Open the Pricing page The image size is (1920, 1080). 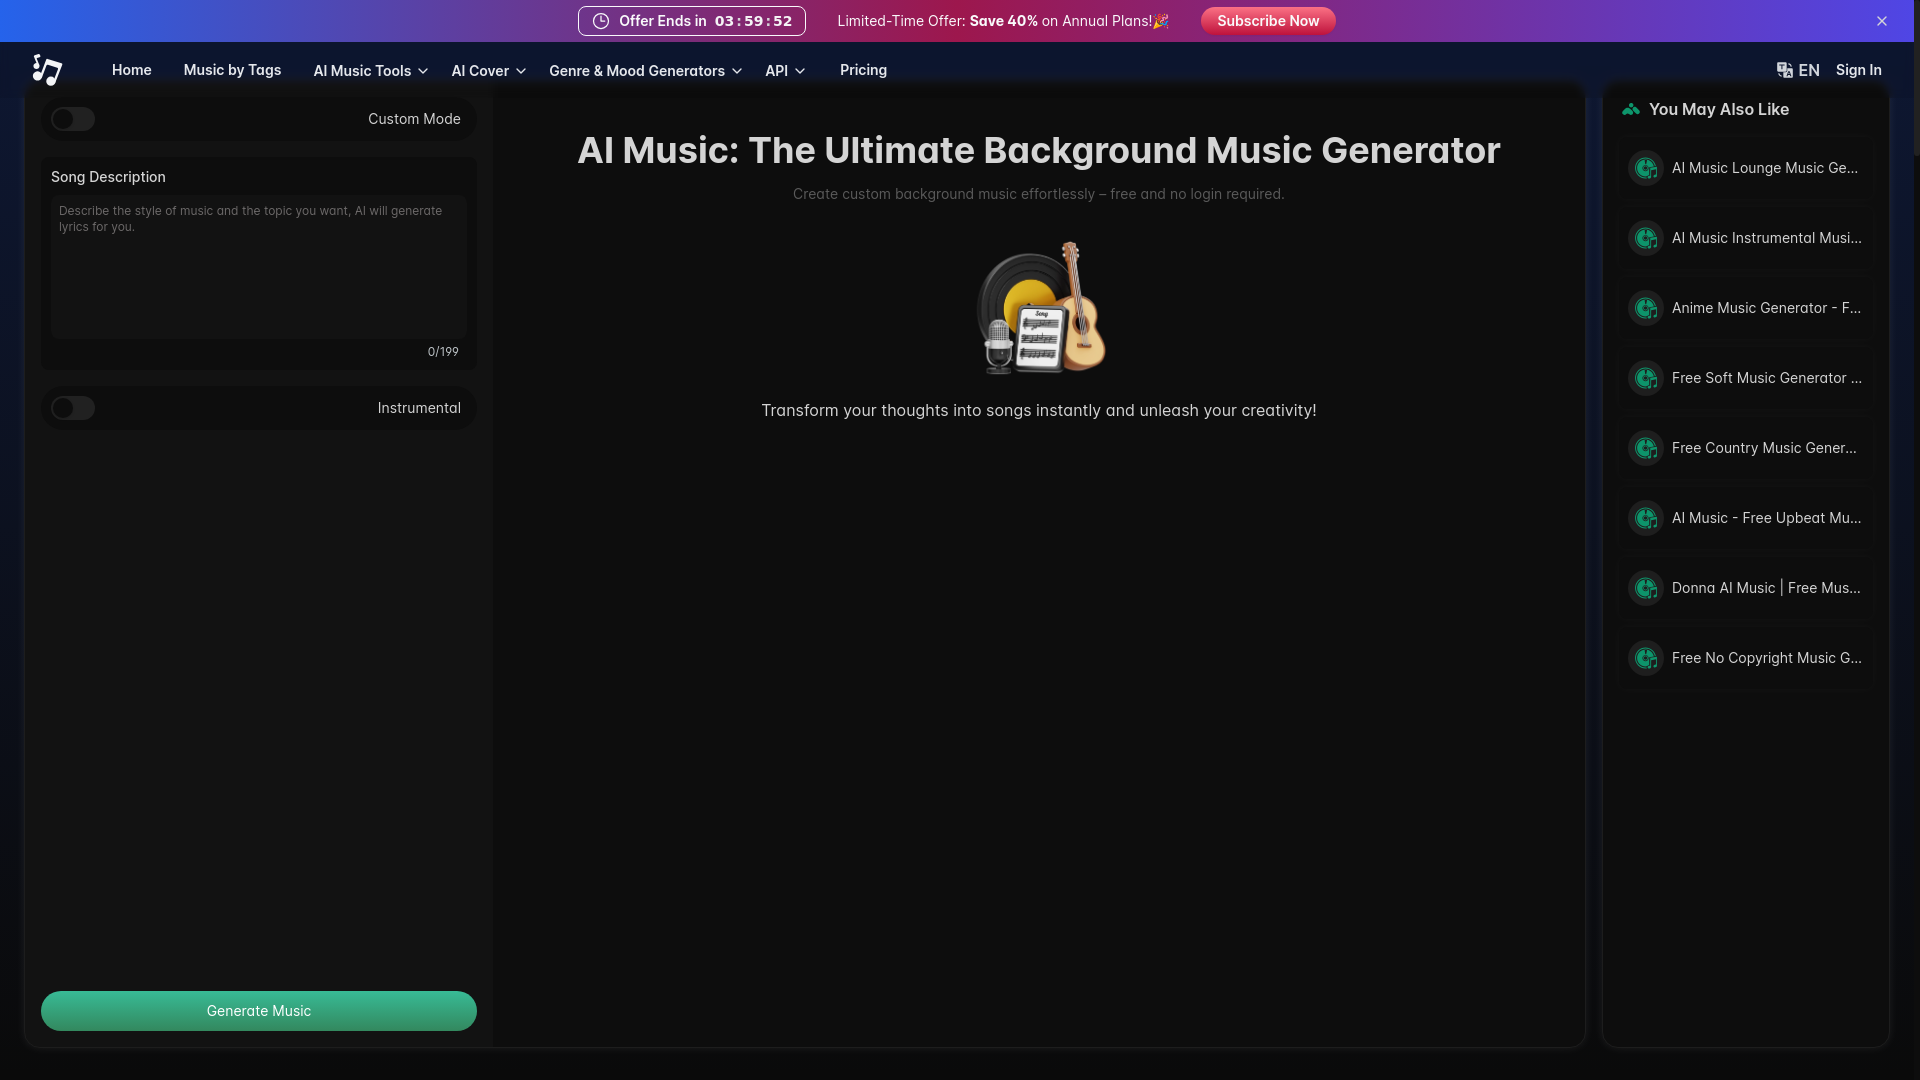[x=863, y=70]
